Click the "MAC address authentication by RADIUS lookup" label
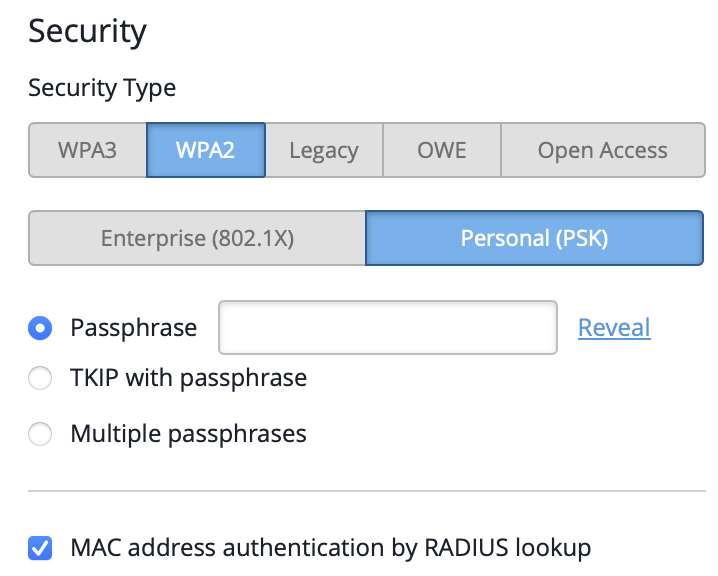The image size is (718, 576). (330, 548)
